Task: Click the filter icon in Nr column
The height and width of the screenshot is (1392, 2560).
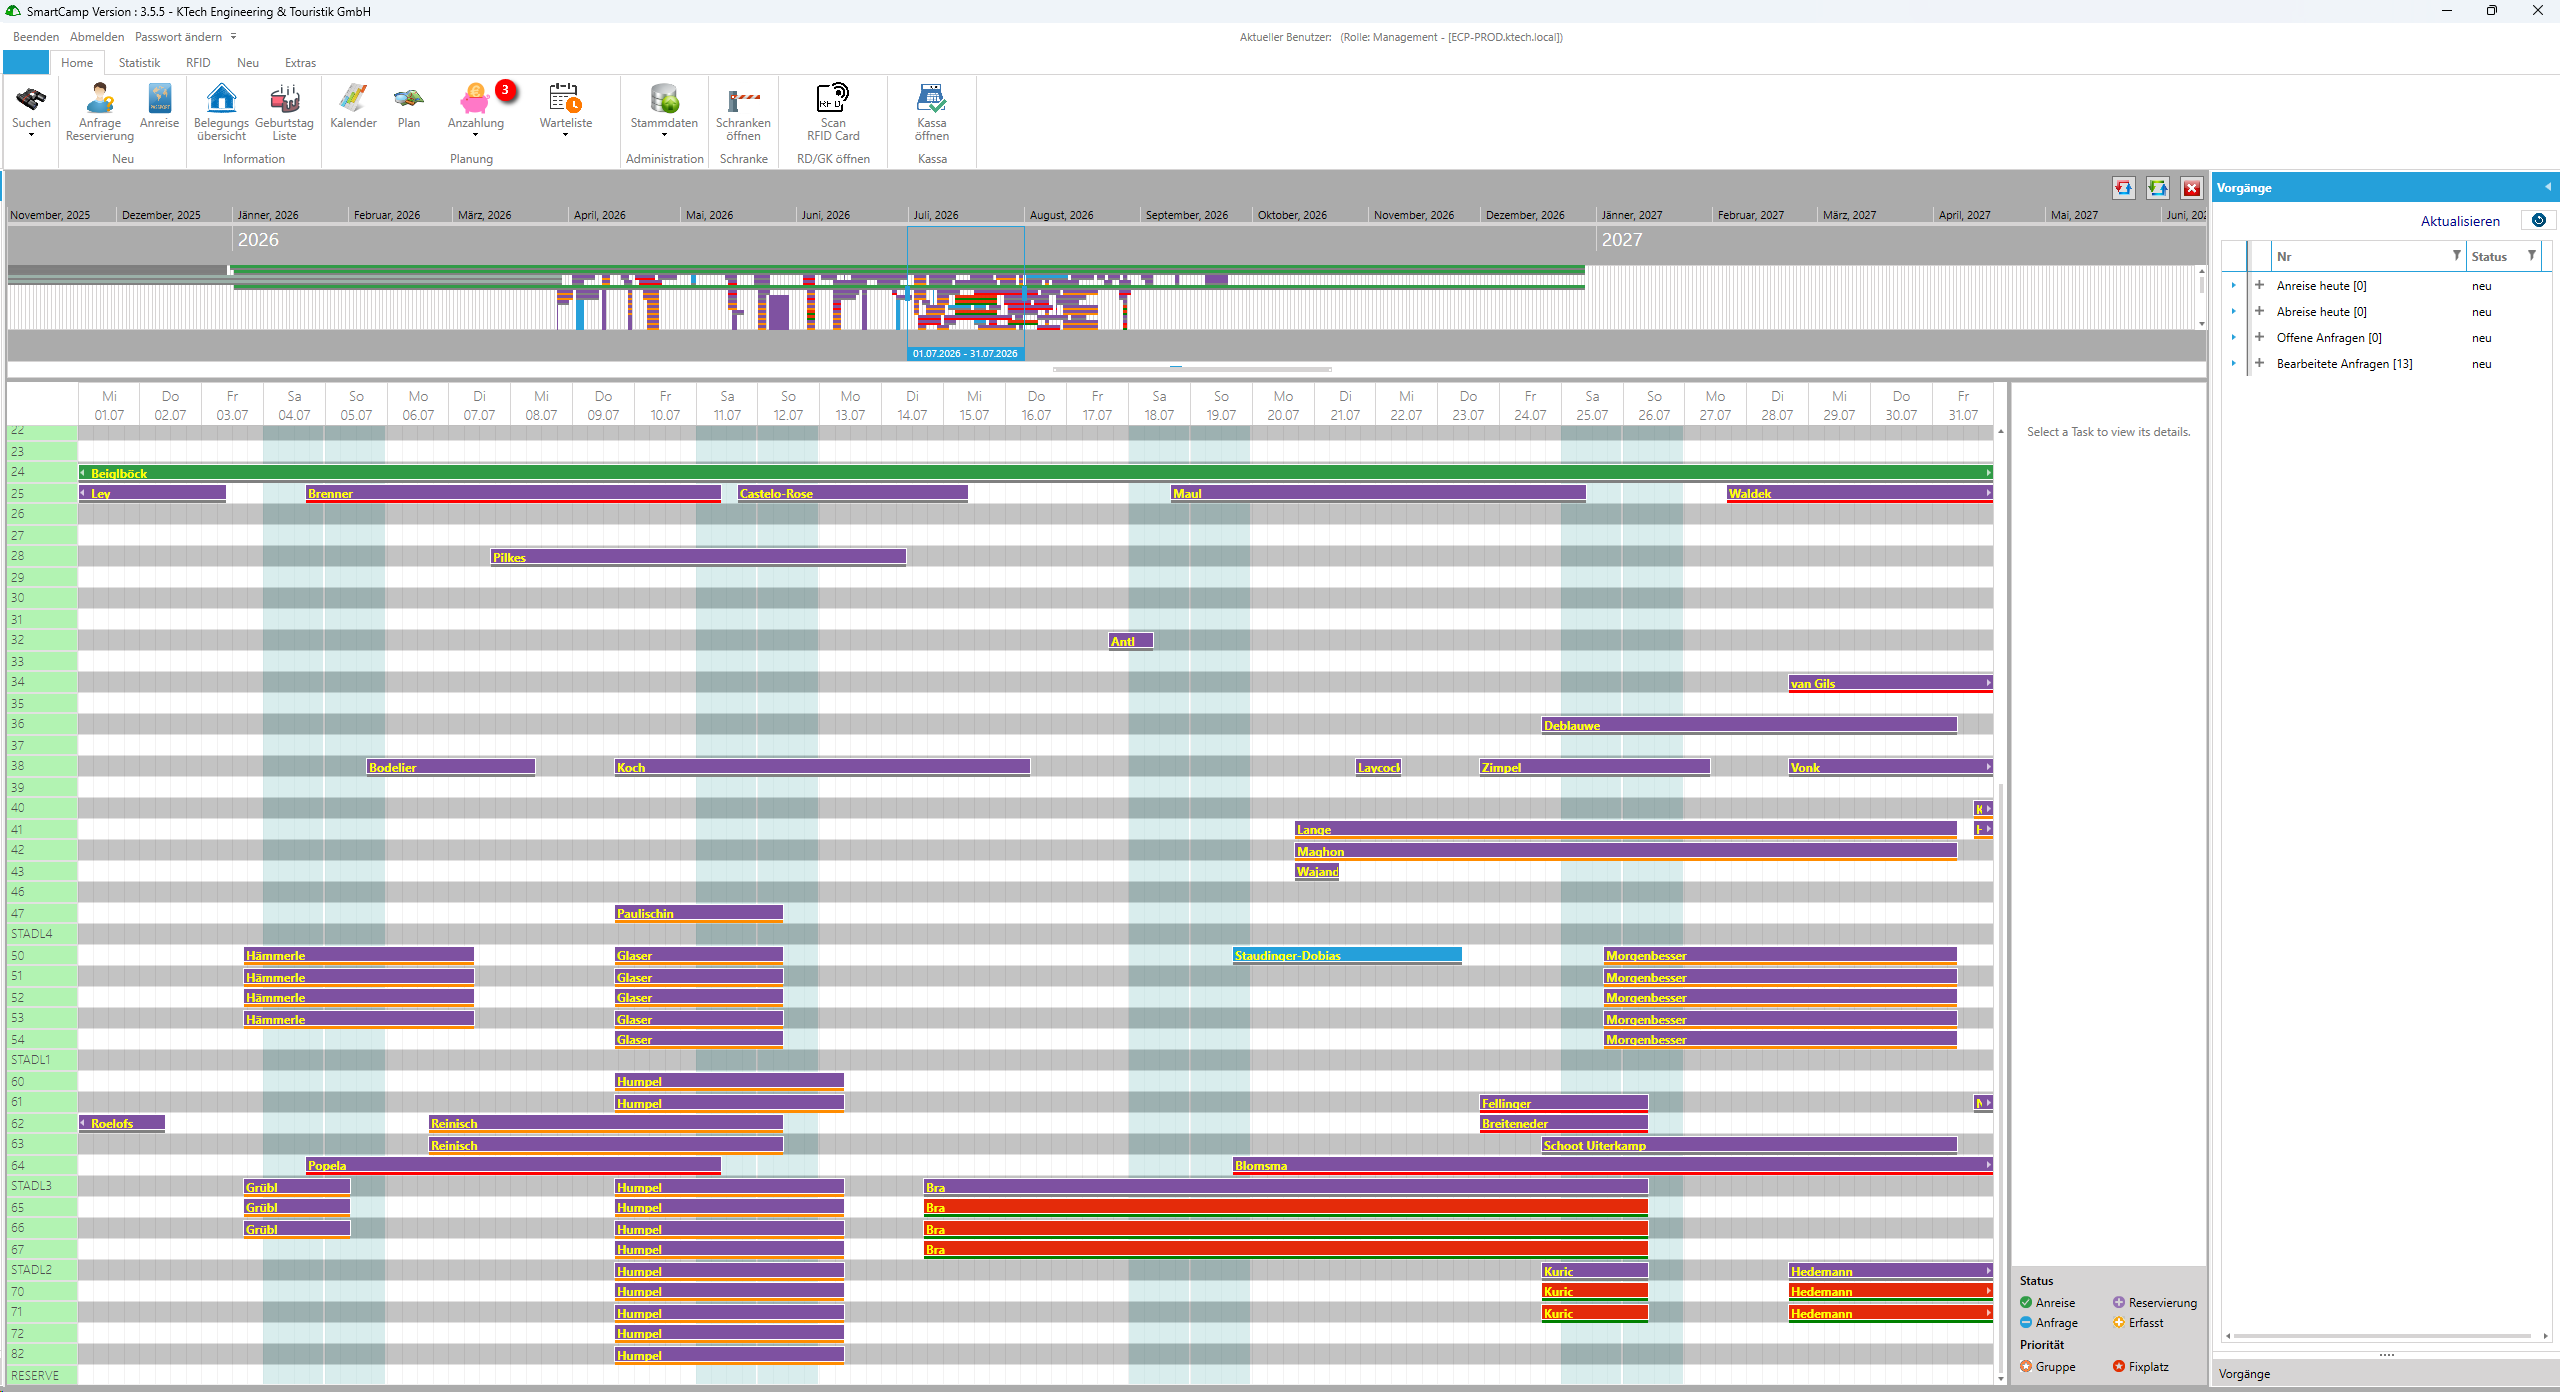Action: [x=2456, y=256]
